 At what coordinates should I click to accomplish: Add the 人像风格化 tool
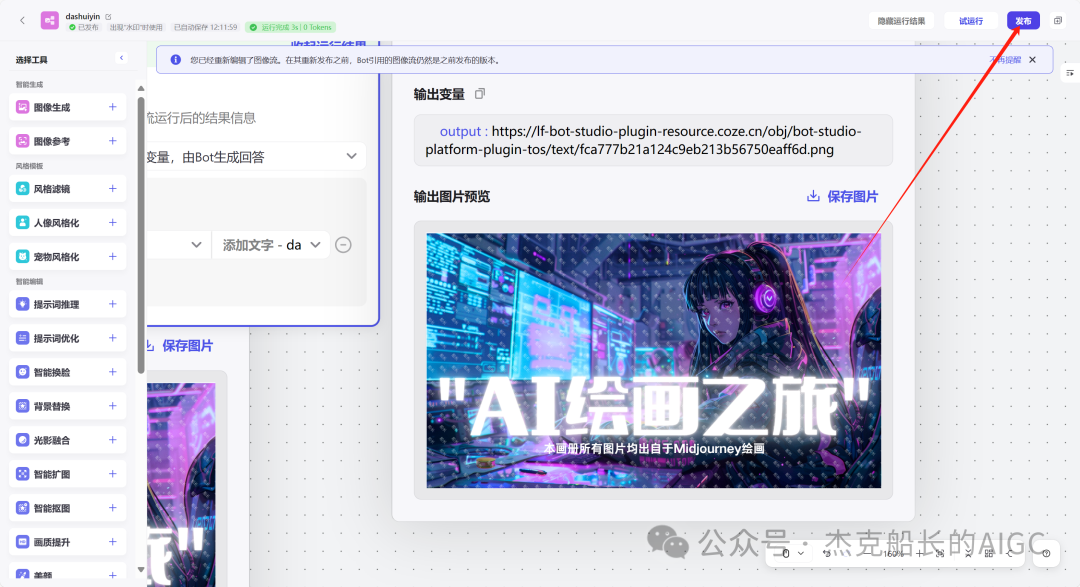pyautogui.click(x=112, y=222)
